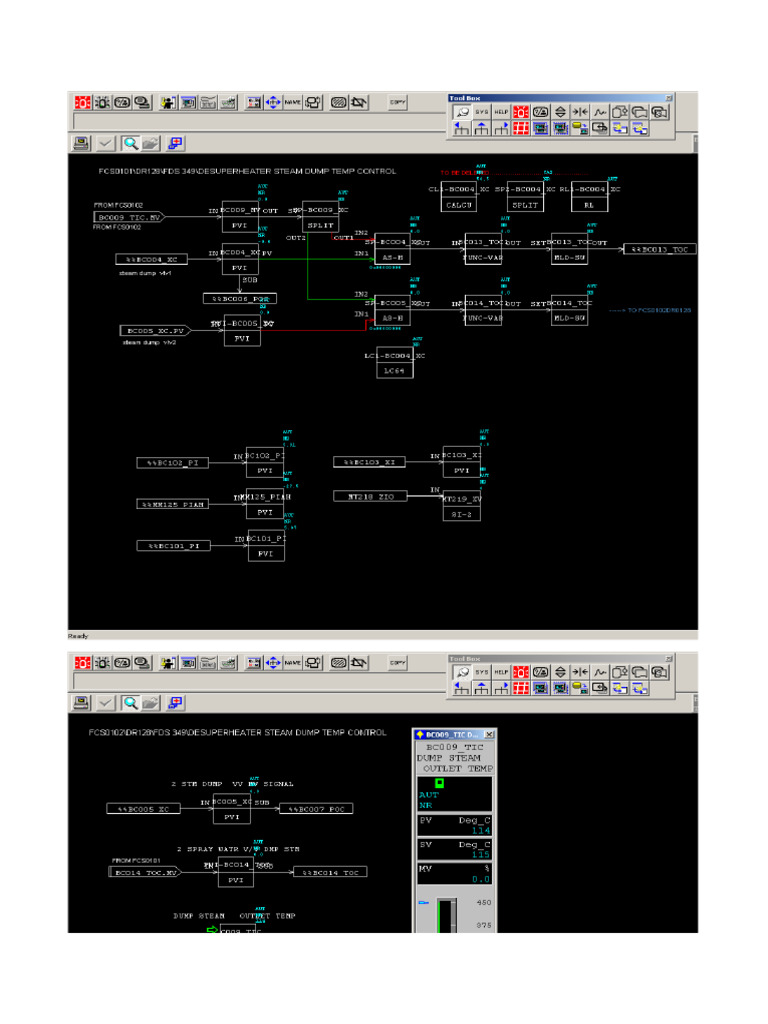Click checkmark icon in FCS0101 second toolbar
The height and width of the screenshot is (1024, 768).
click(105, 143)
